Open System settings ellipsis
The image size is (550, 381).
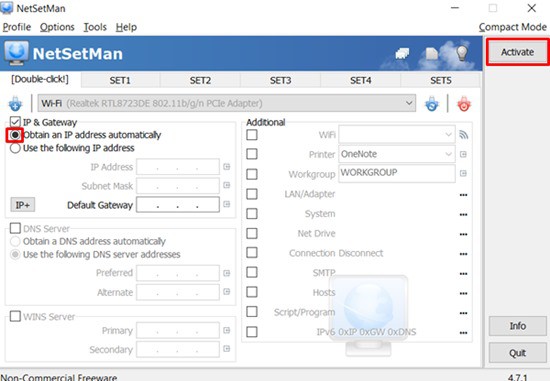click(463, 214)
